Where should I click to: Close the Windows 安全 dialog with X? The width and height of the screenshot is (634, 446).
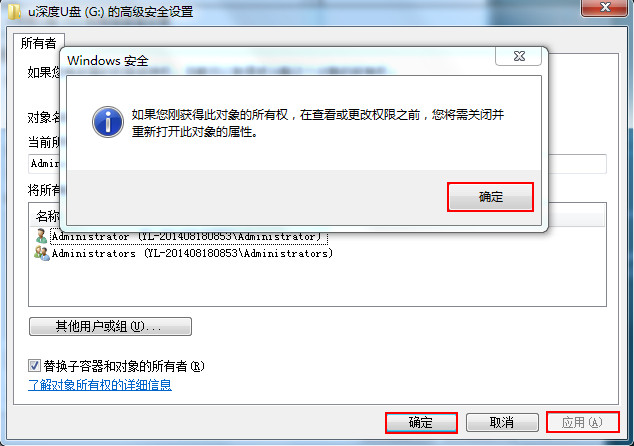(x=519, y=56)
